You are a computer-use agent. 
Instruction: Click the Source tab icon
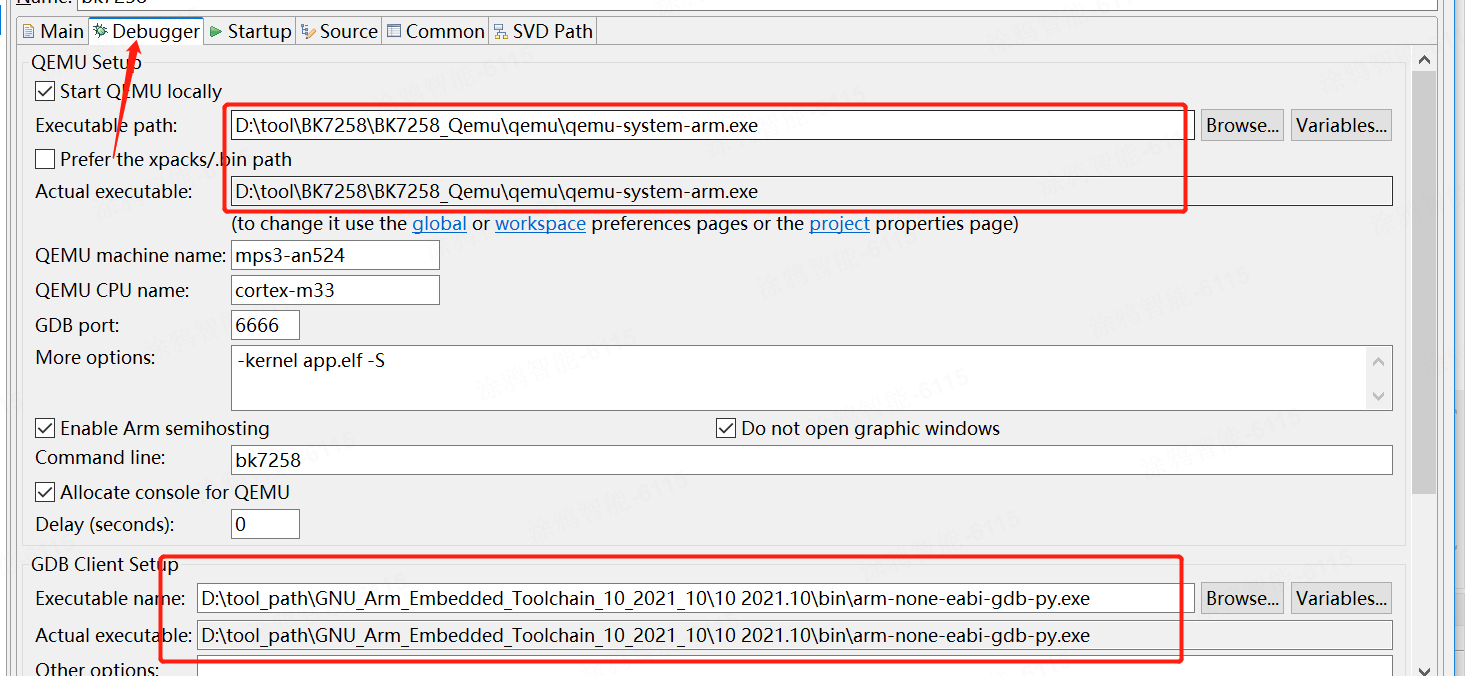[x=308, y=32]
